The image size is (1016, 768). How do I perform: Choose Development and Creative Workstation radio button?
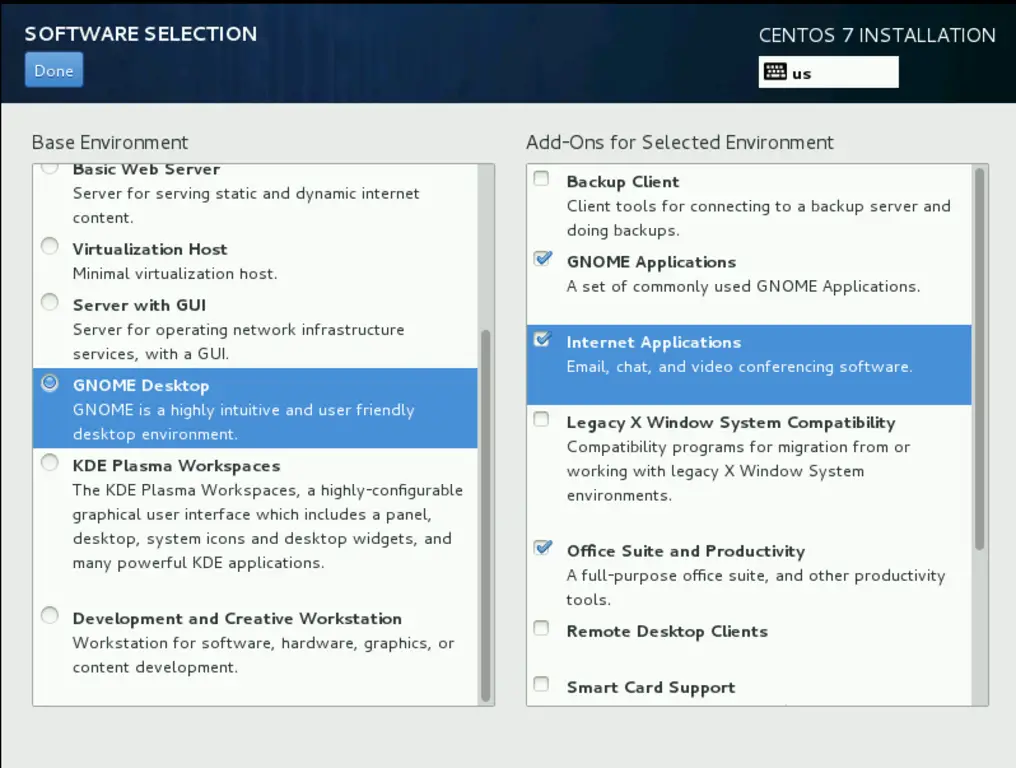(x=50, y=615)
